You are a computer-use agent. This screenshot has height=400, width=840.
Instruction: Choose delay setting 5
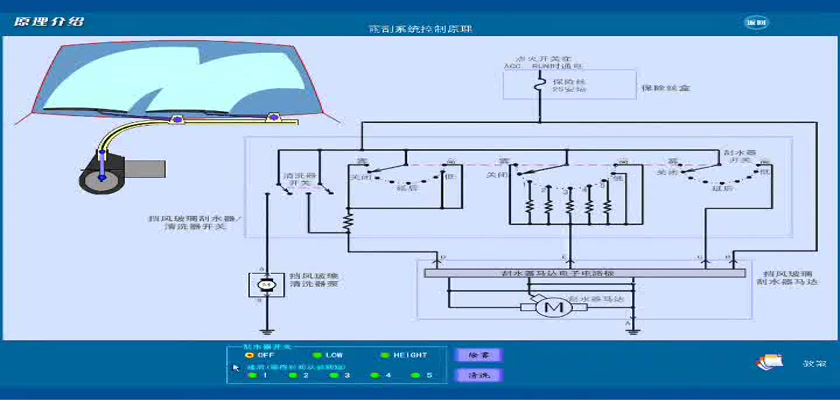coord(415,375)
